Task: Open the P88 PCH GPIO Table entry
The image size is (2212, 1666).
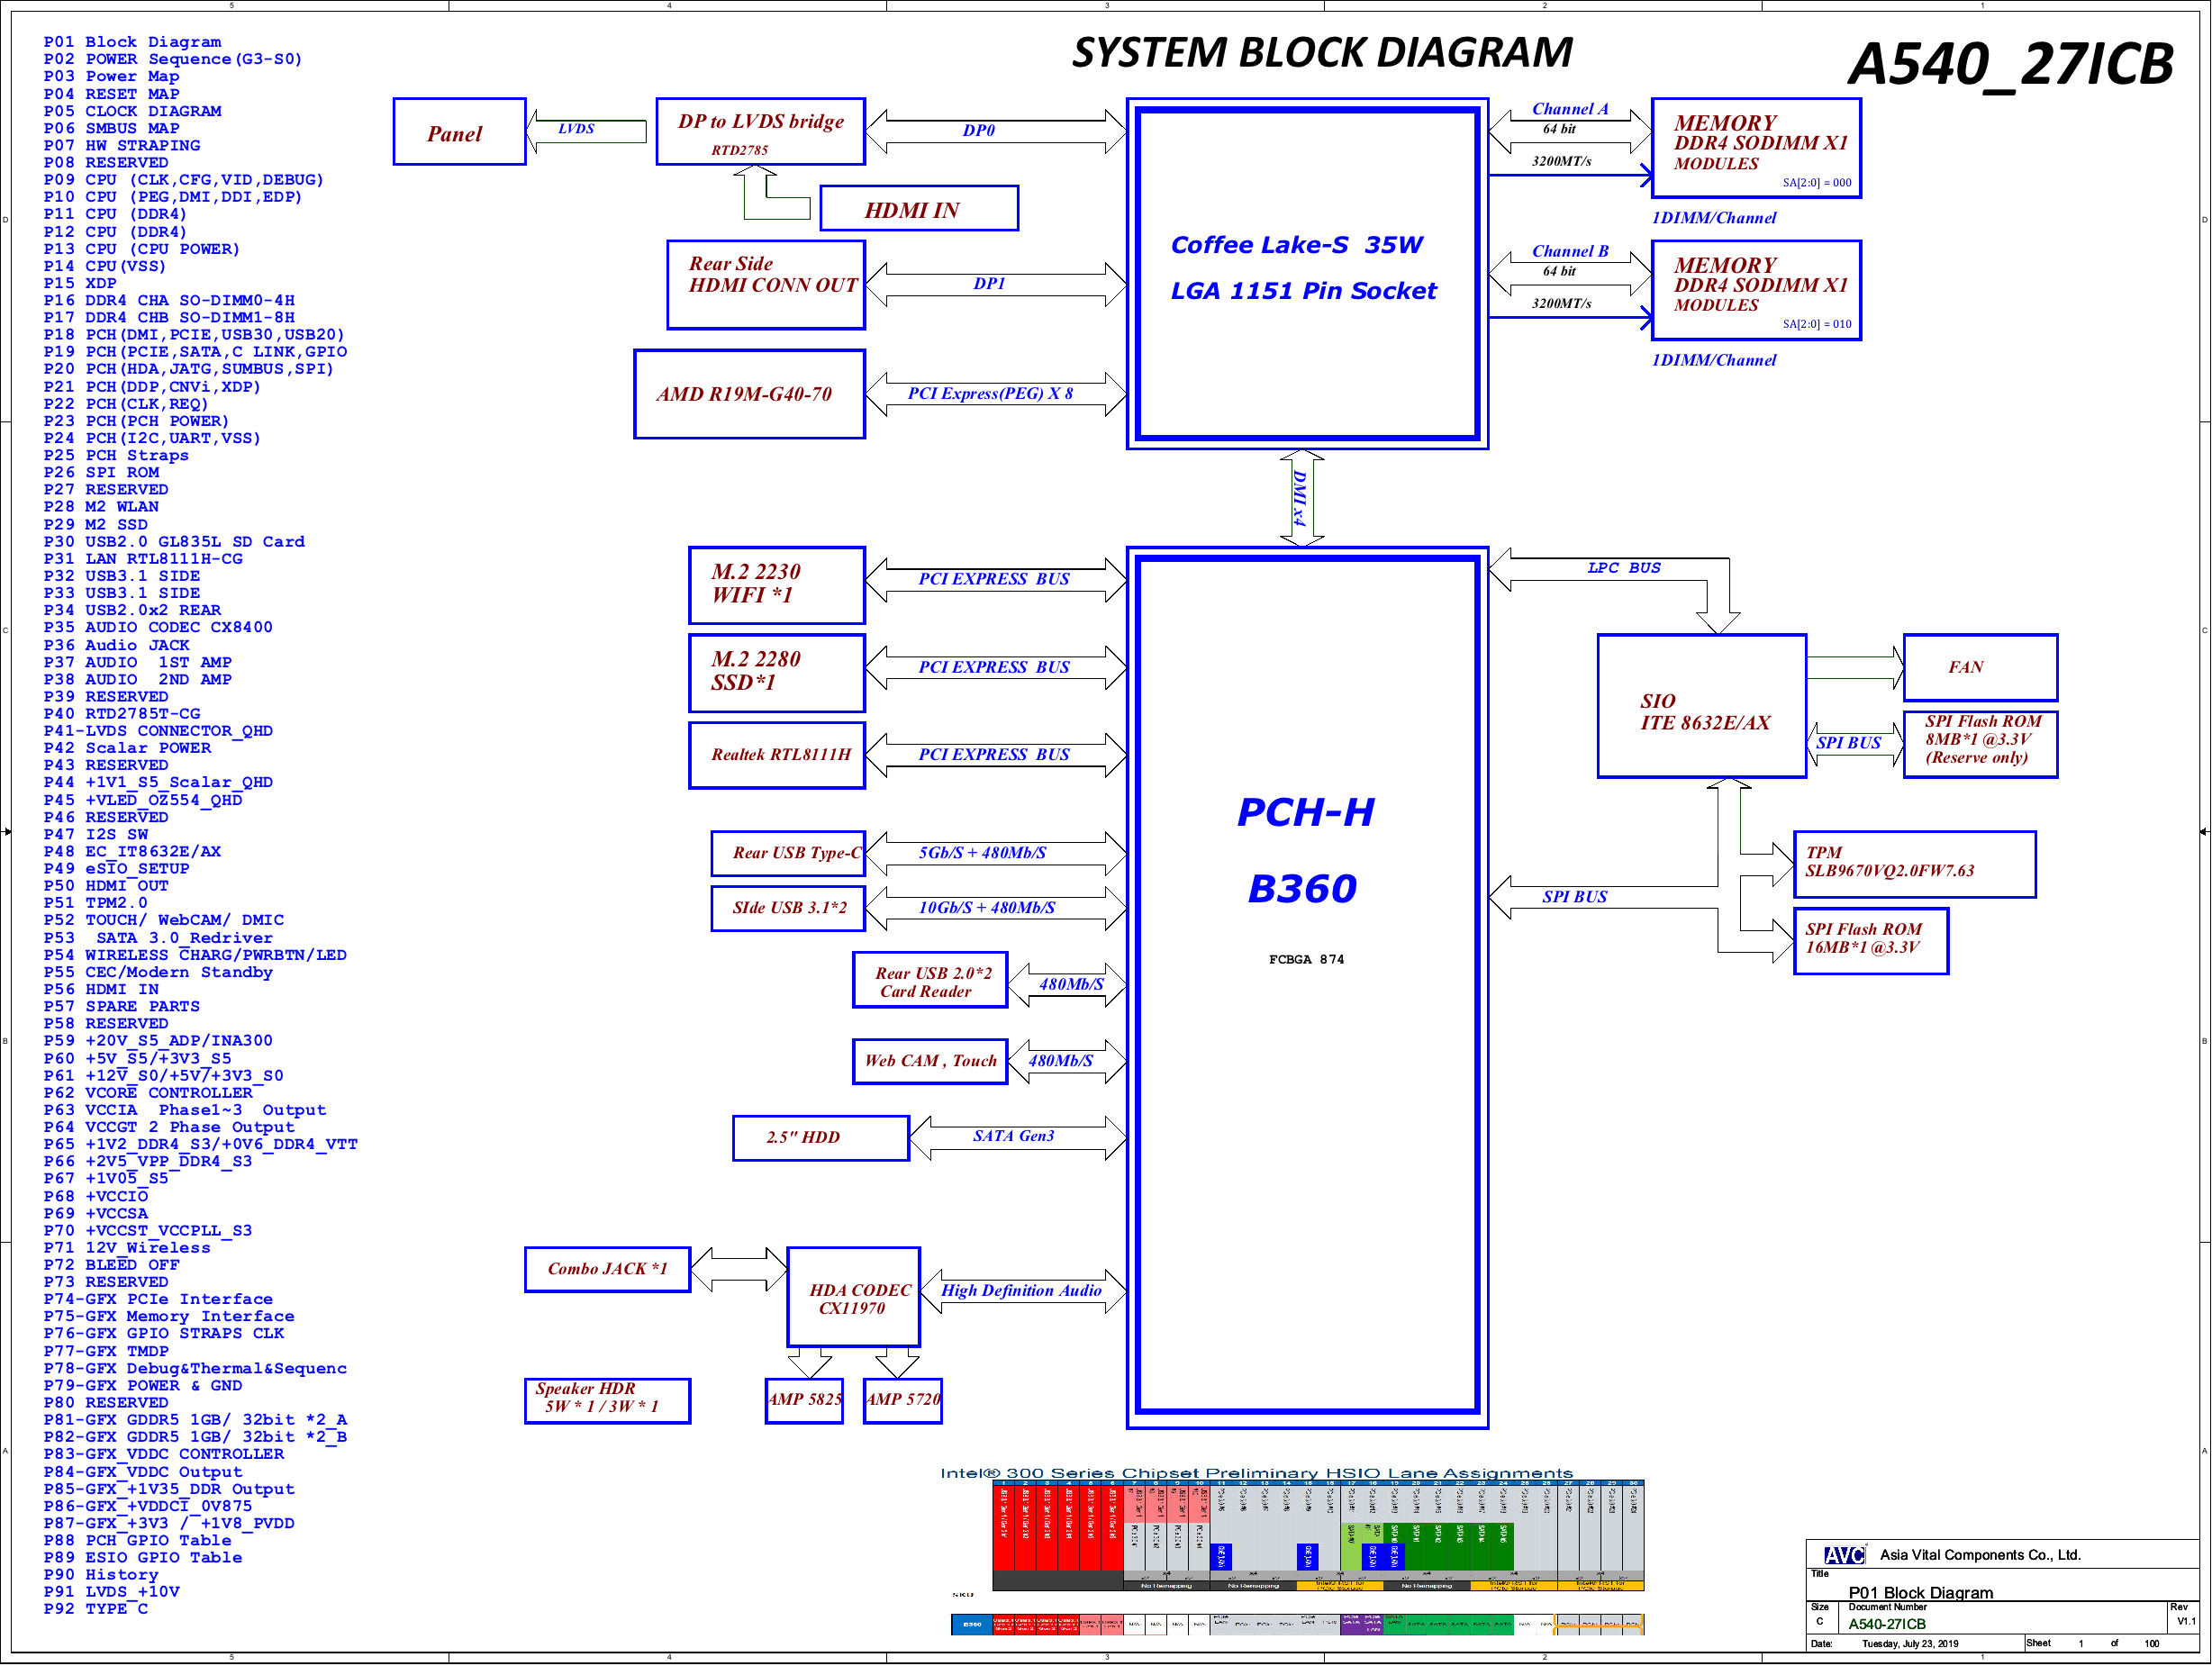Action: click(137, 1540)
